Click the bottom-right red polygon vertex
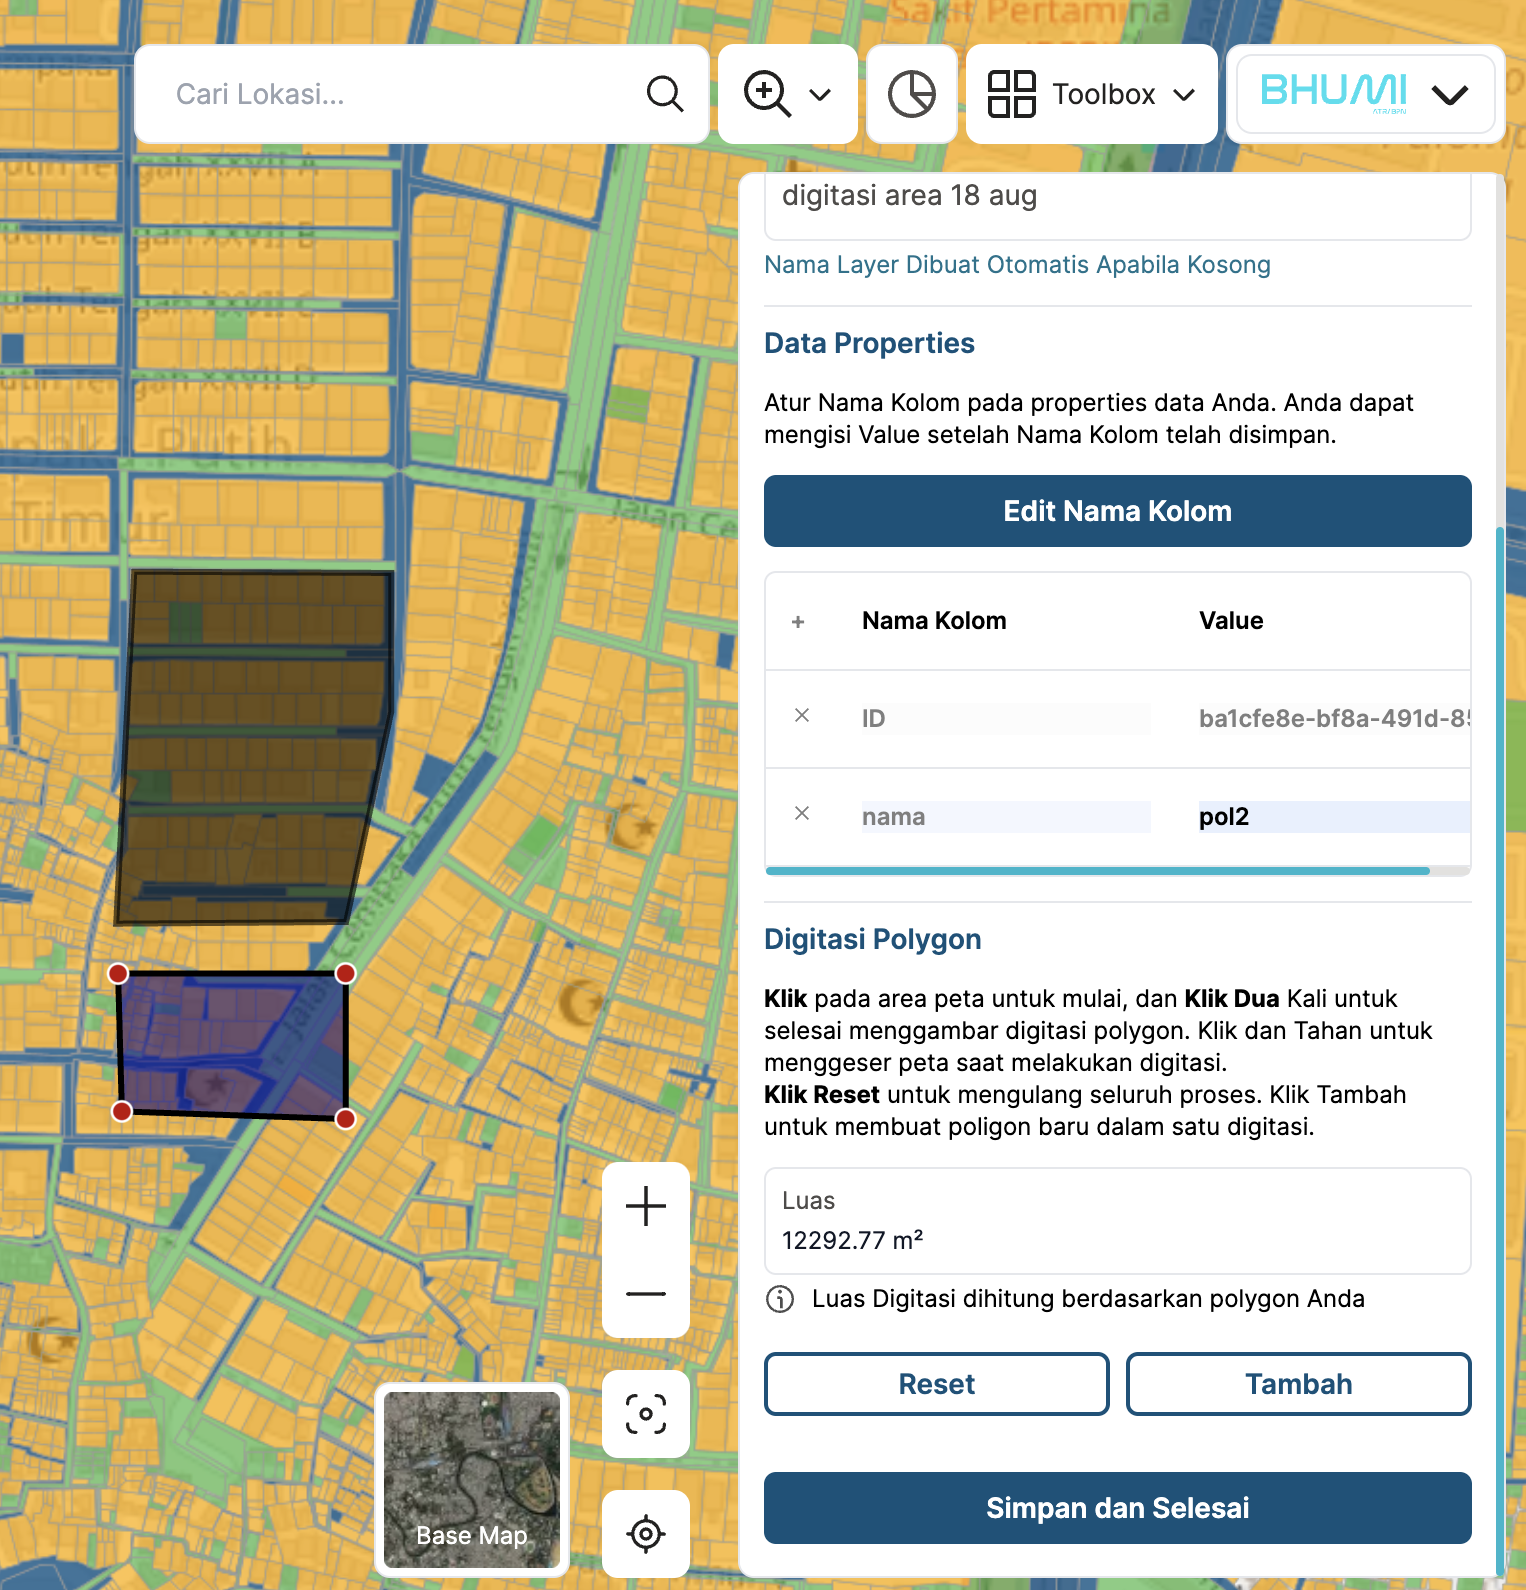1526x1590 pixels. 345,1119
